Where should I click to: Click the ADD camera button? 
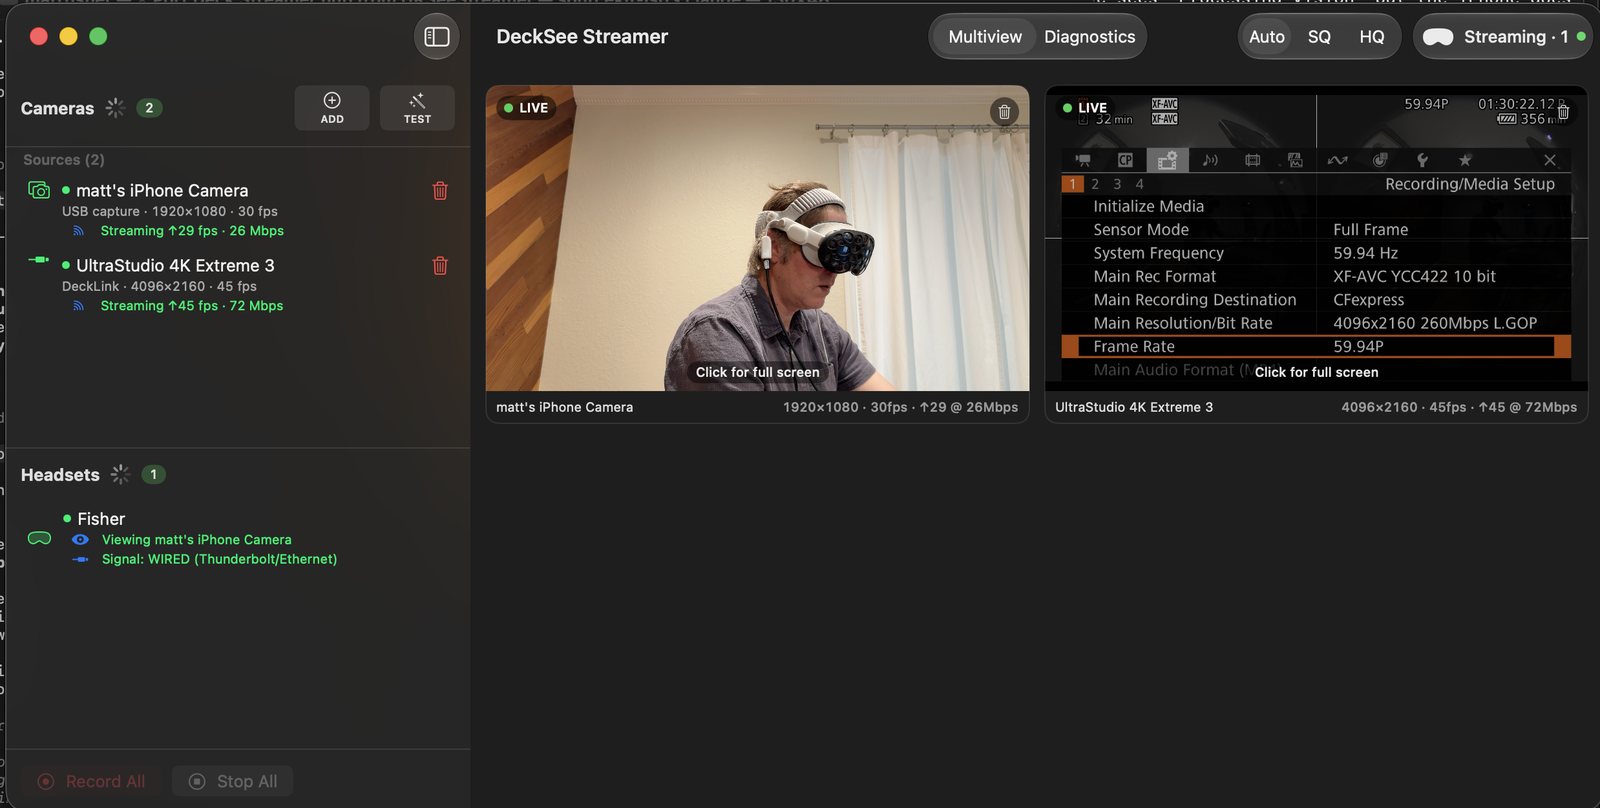[x=332, y=108]
